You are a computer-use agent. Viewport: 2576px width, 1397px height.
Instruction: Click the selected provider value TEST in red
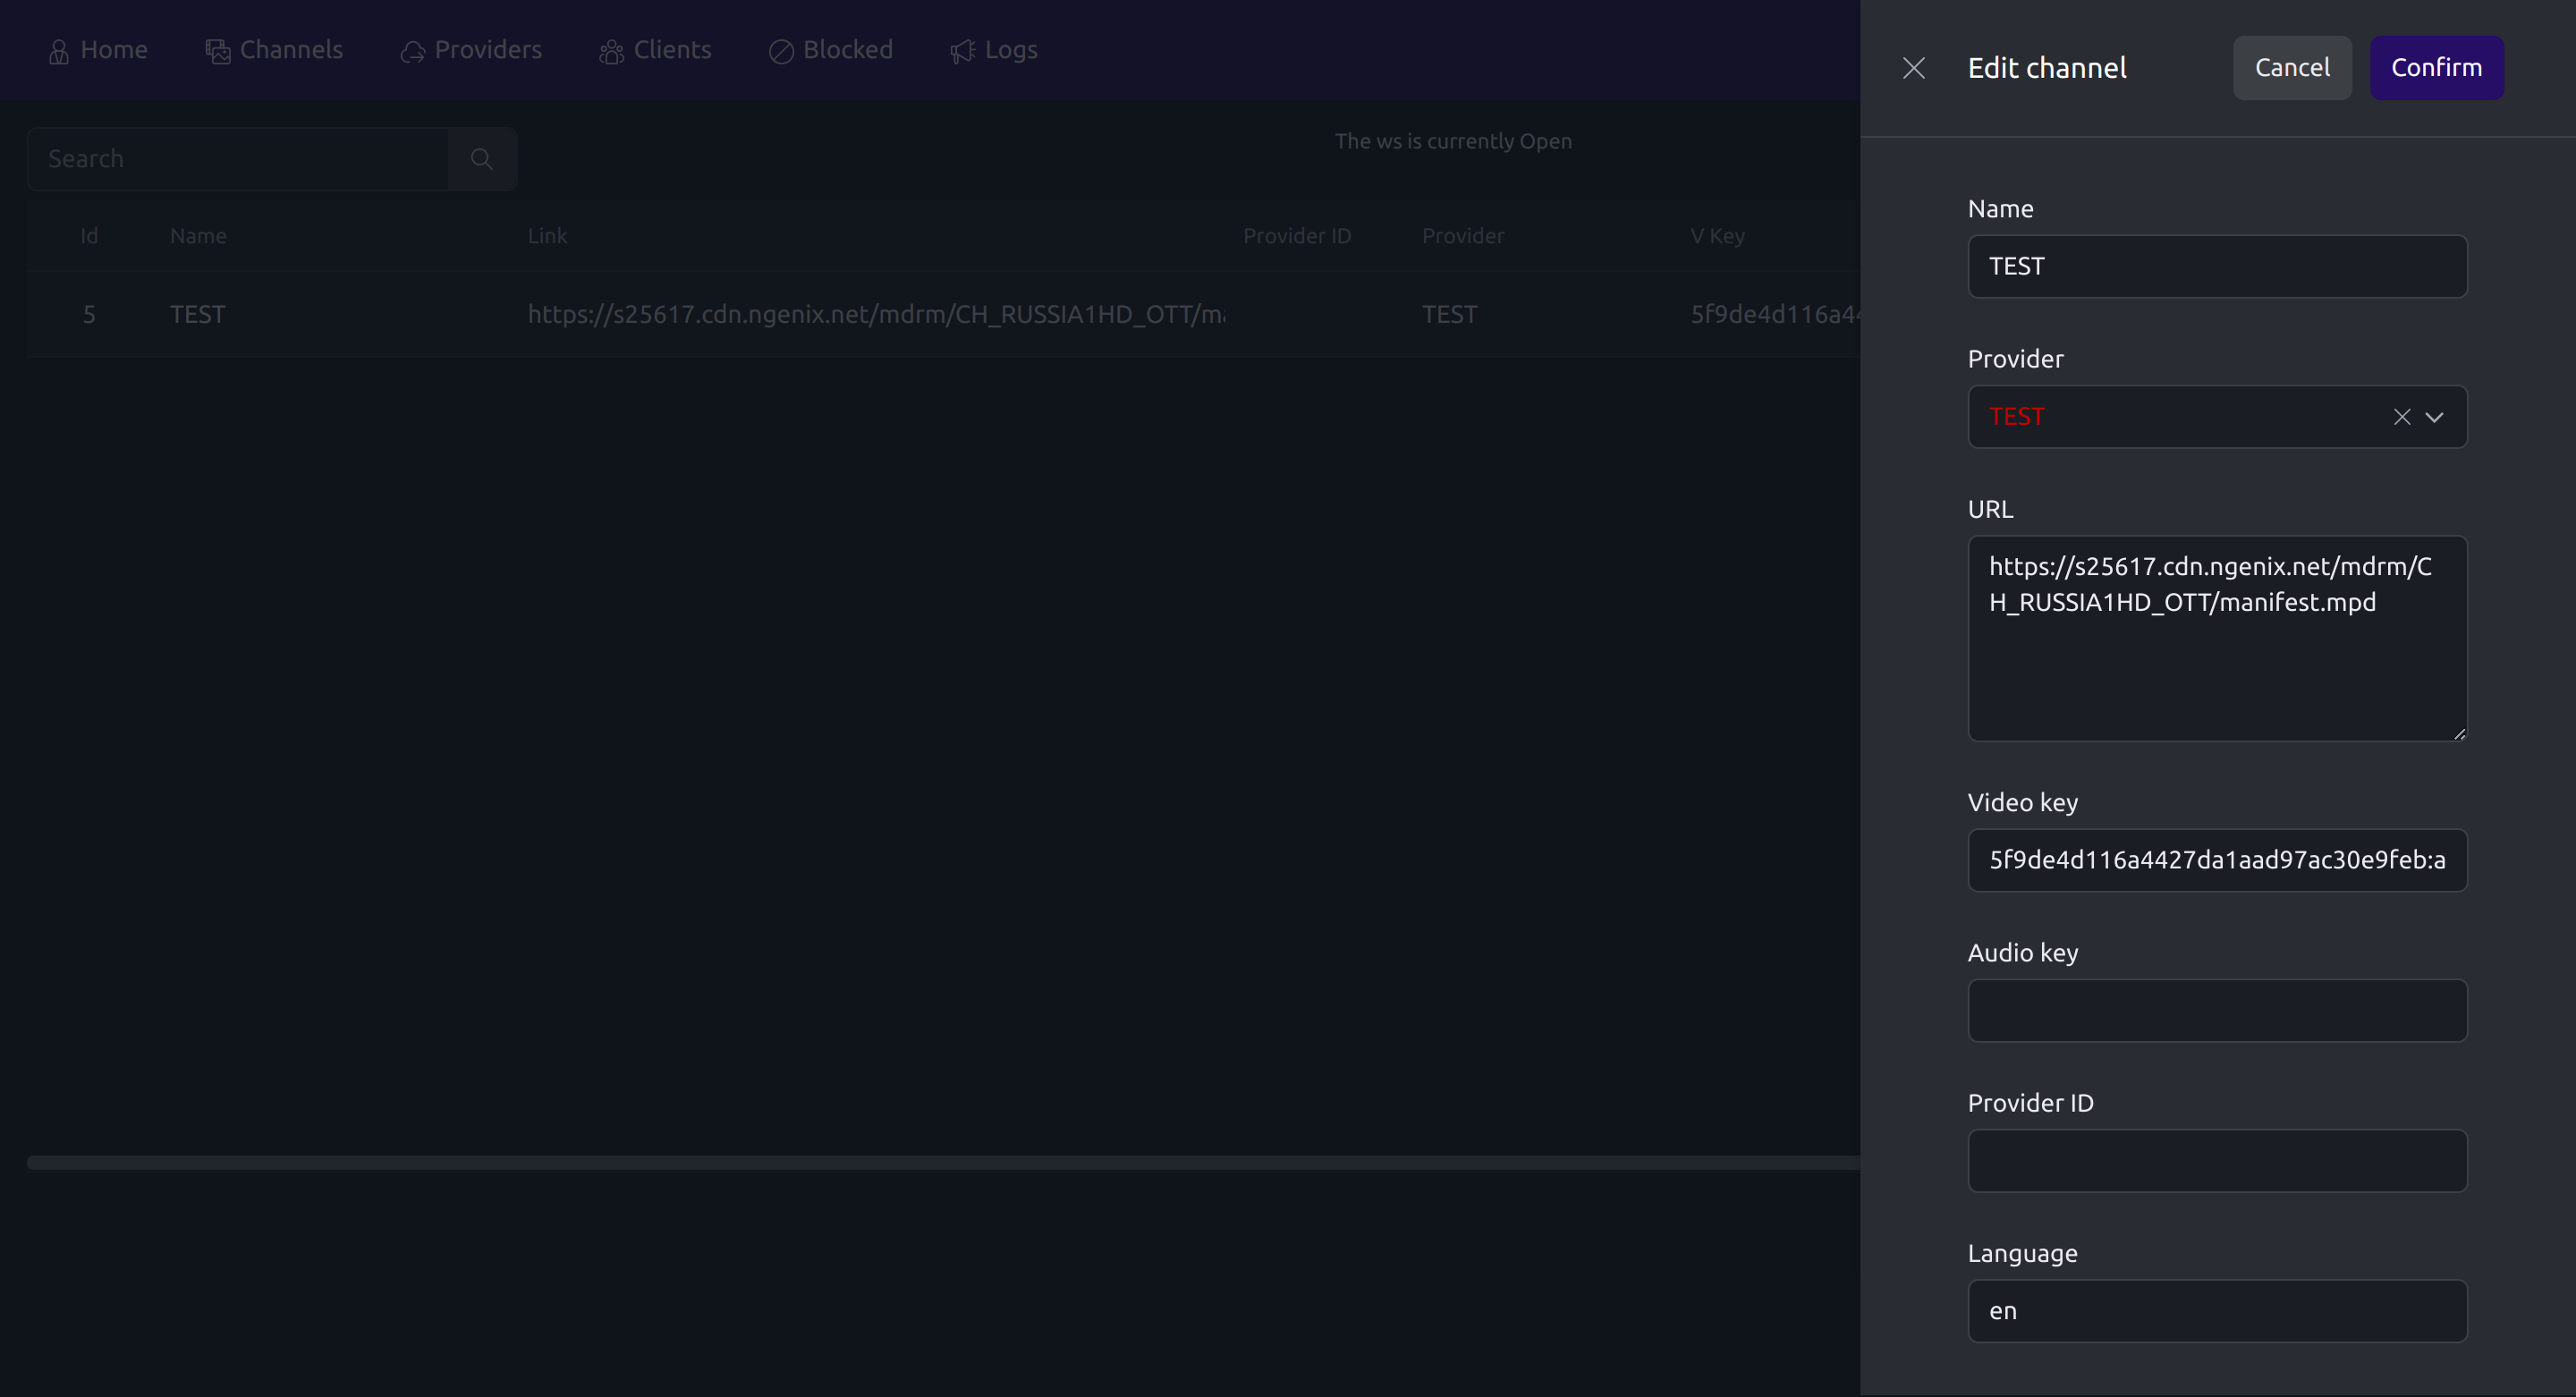click(x=2016, y=417)
